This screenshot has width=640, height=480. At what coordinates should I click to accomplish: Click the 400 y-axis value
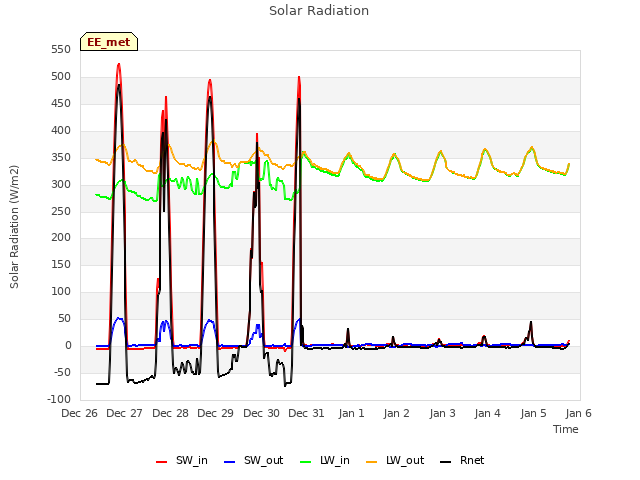click(61, 131)
